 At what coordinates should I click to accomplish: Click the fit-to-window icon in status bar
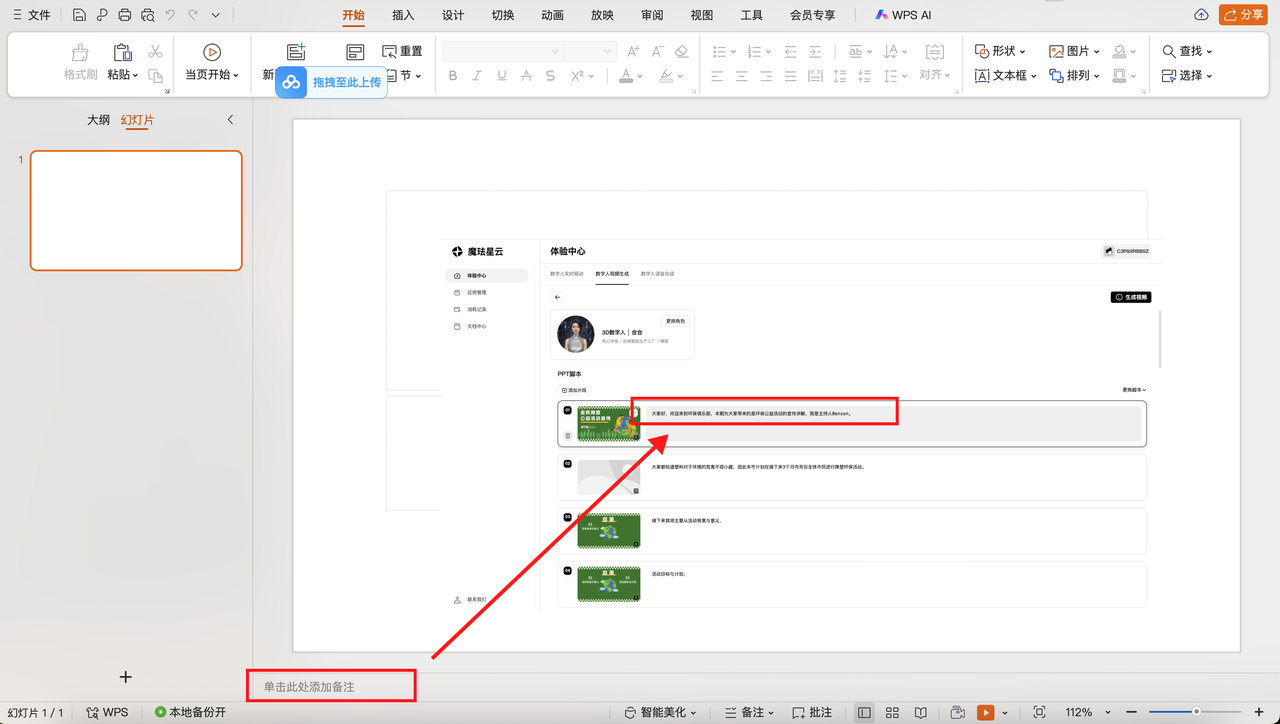1039,712
